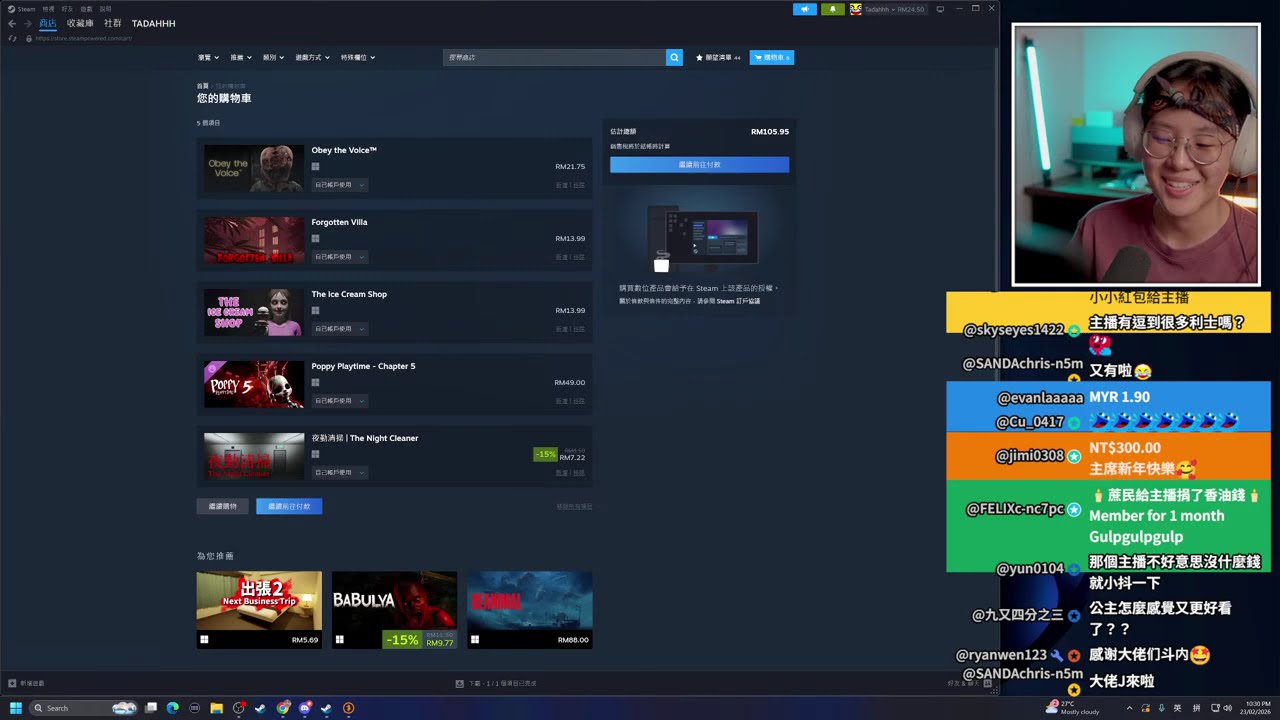Click the Windows icon under Poppy Playtime
Viewport: 1280px width, 720px height.
tap(315, 383)
